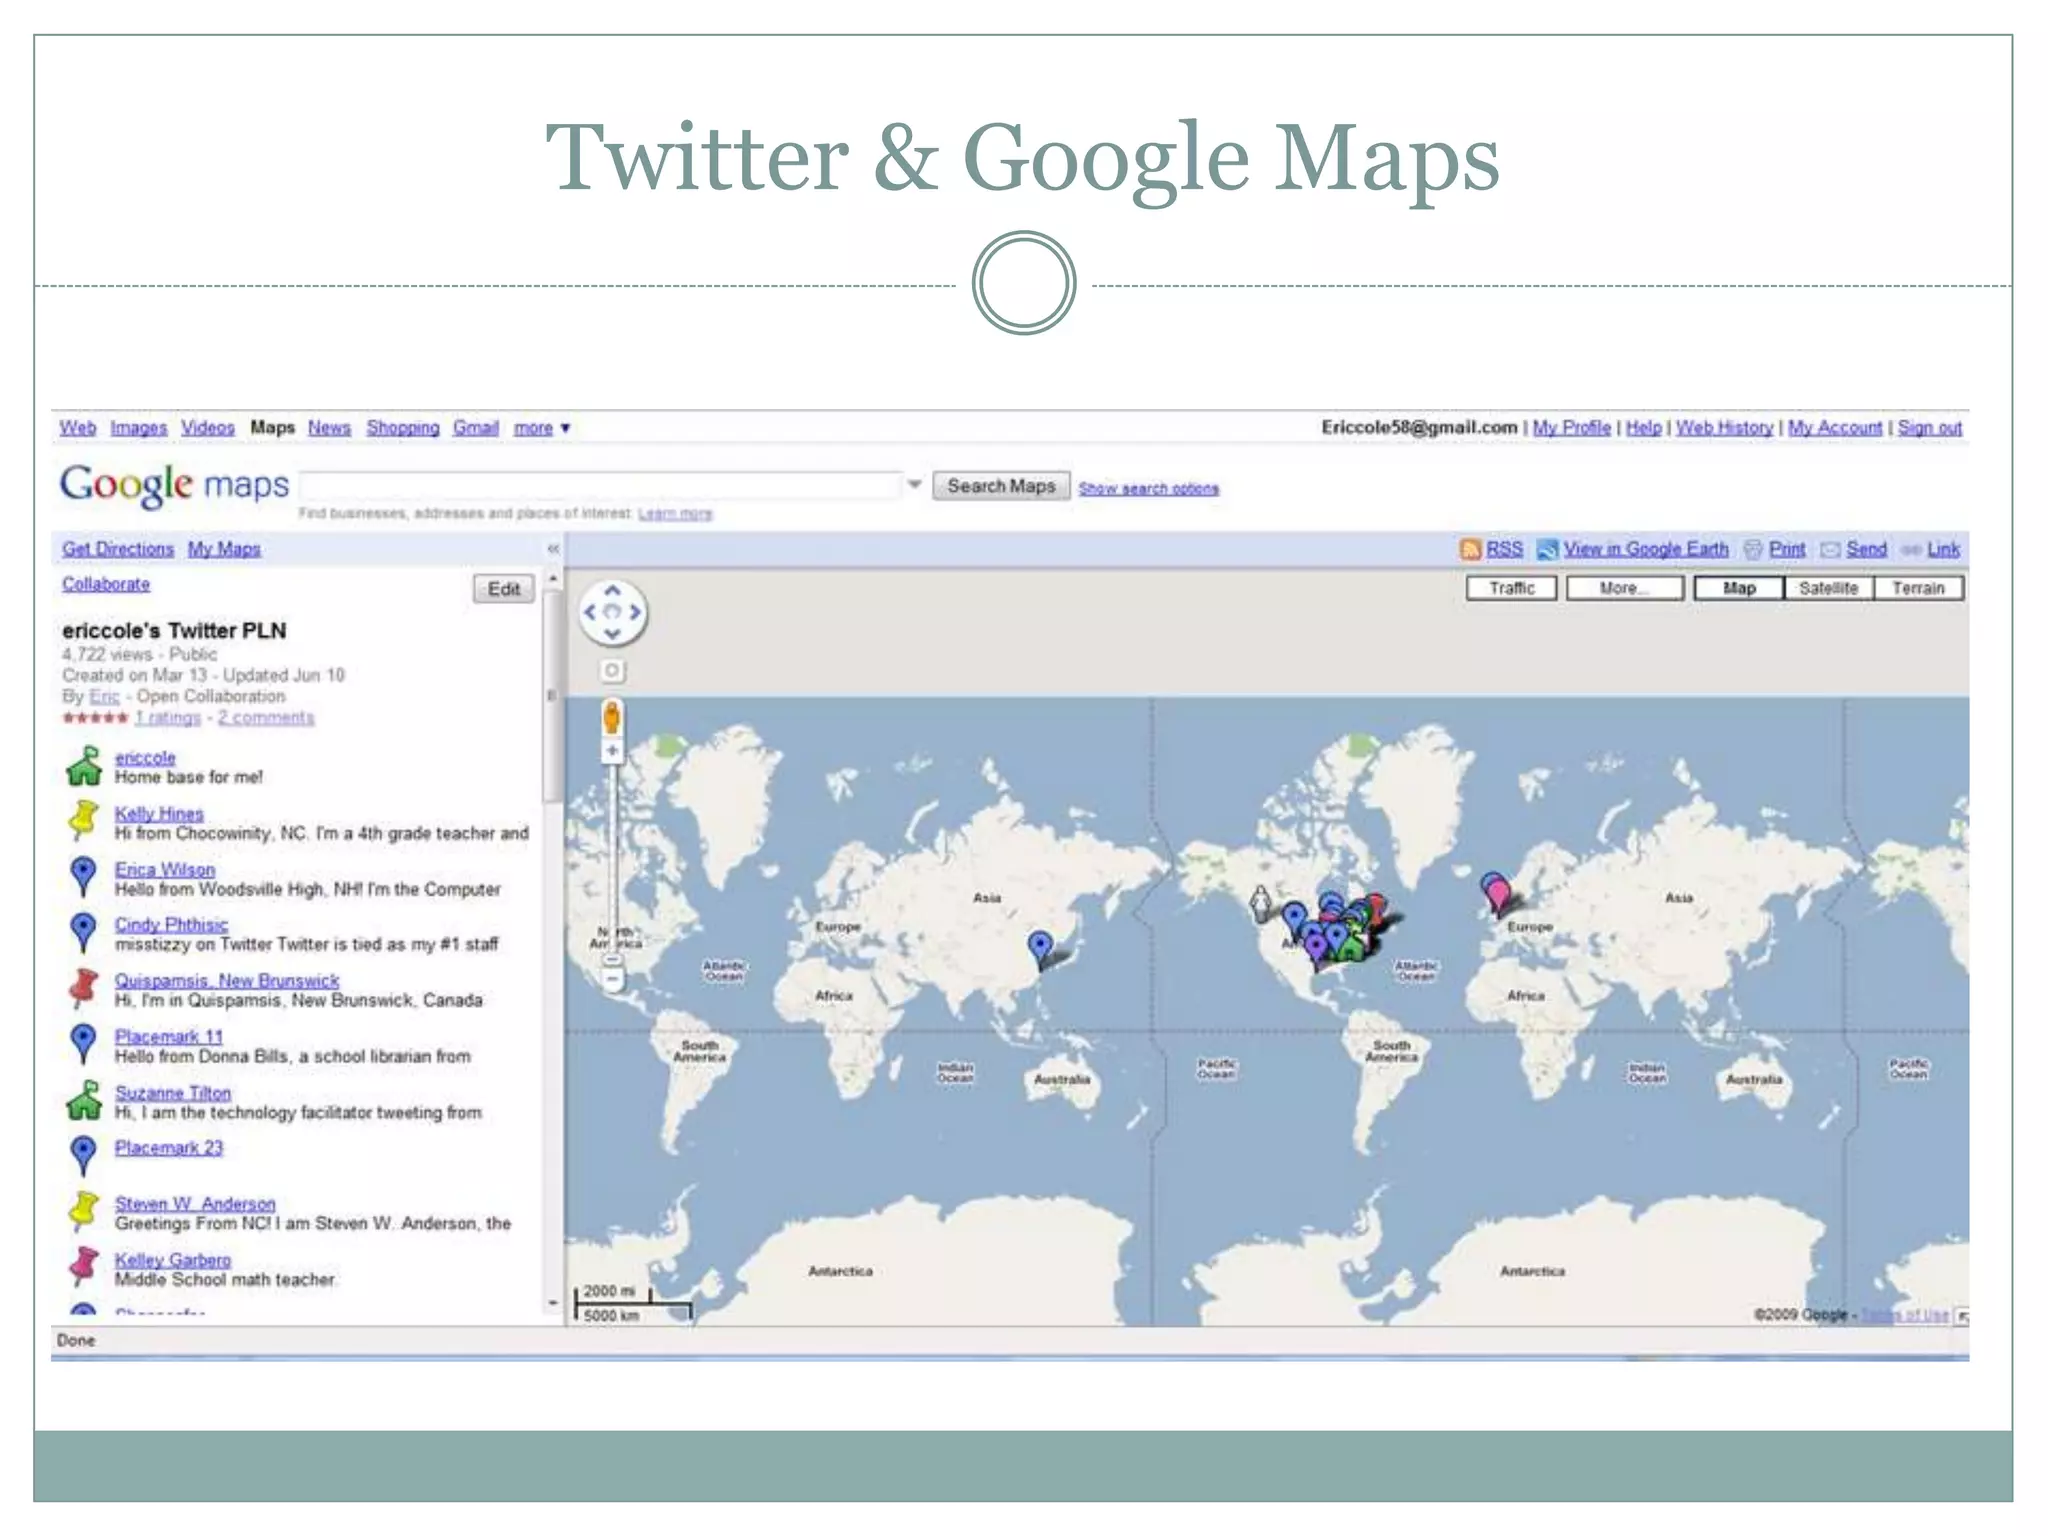Click the Learn more link under search
This screenshot has width=2048, height=1536.
click(675, 514)
